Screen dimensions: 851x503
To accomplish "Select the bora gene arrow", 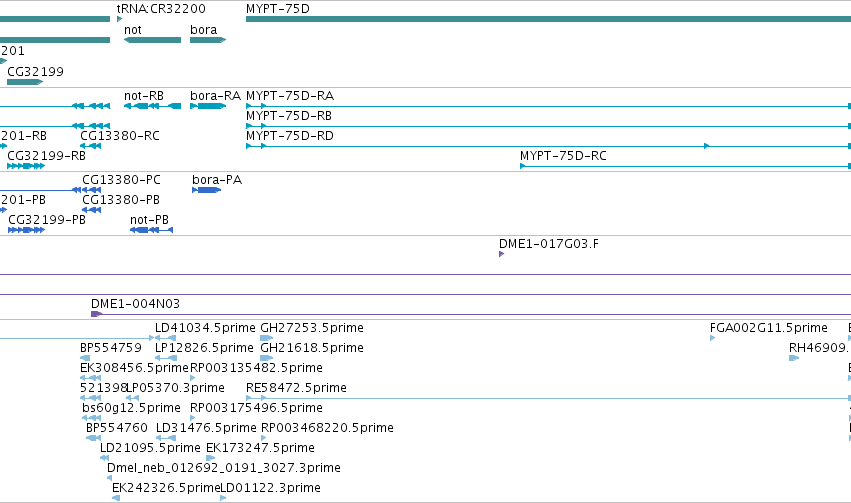I will [208, 40].
